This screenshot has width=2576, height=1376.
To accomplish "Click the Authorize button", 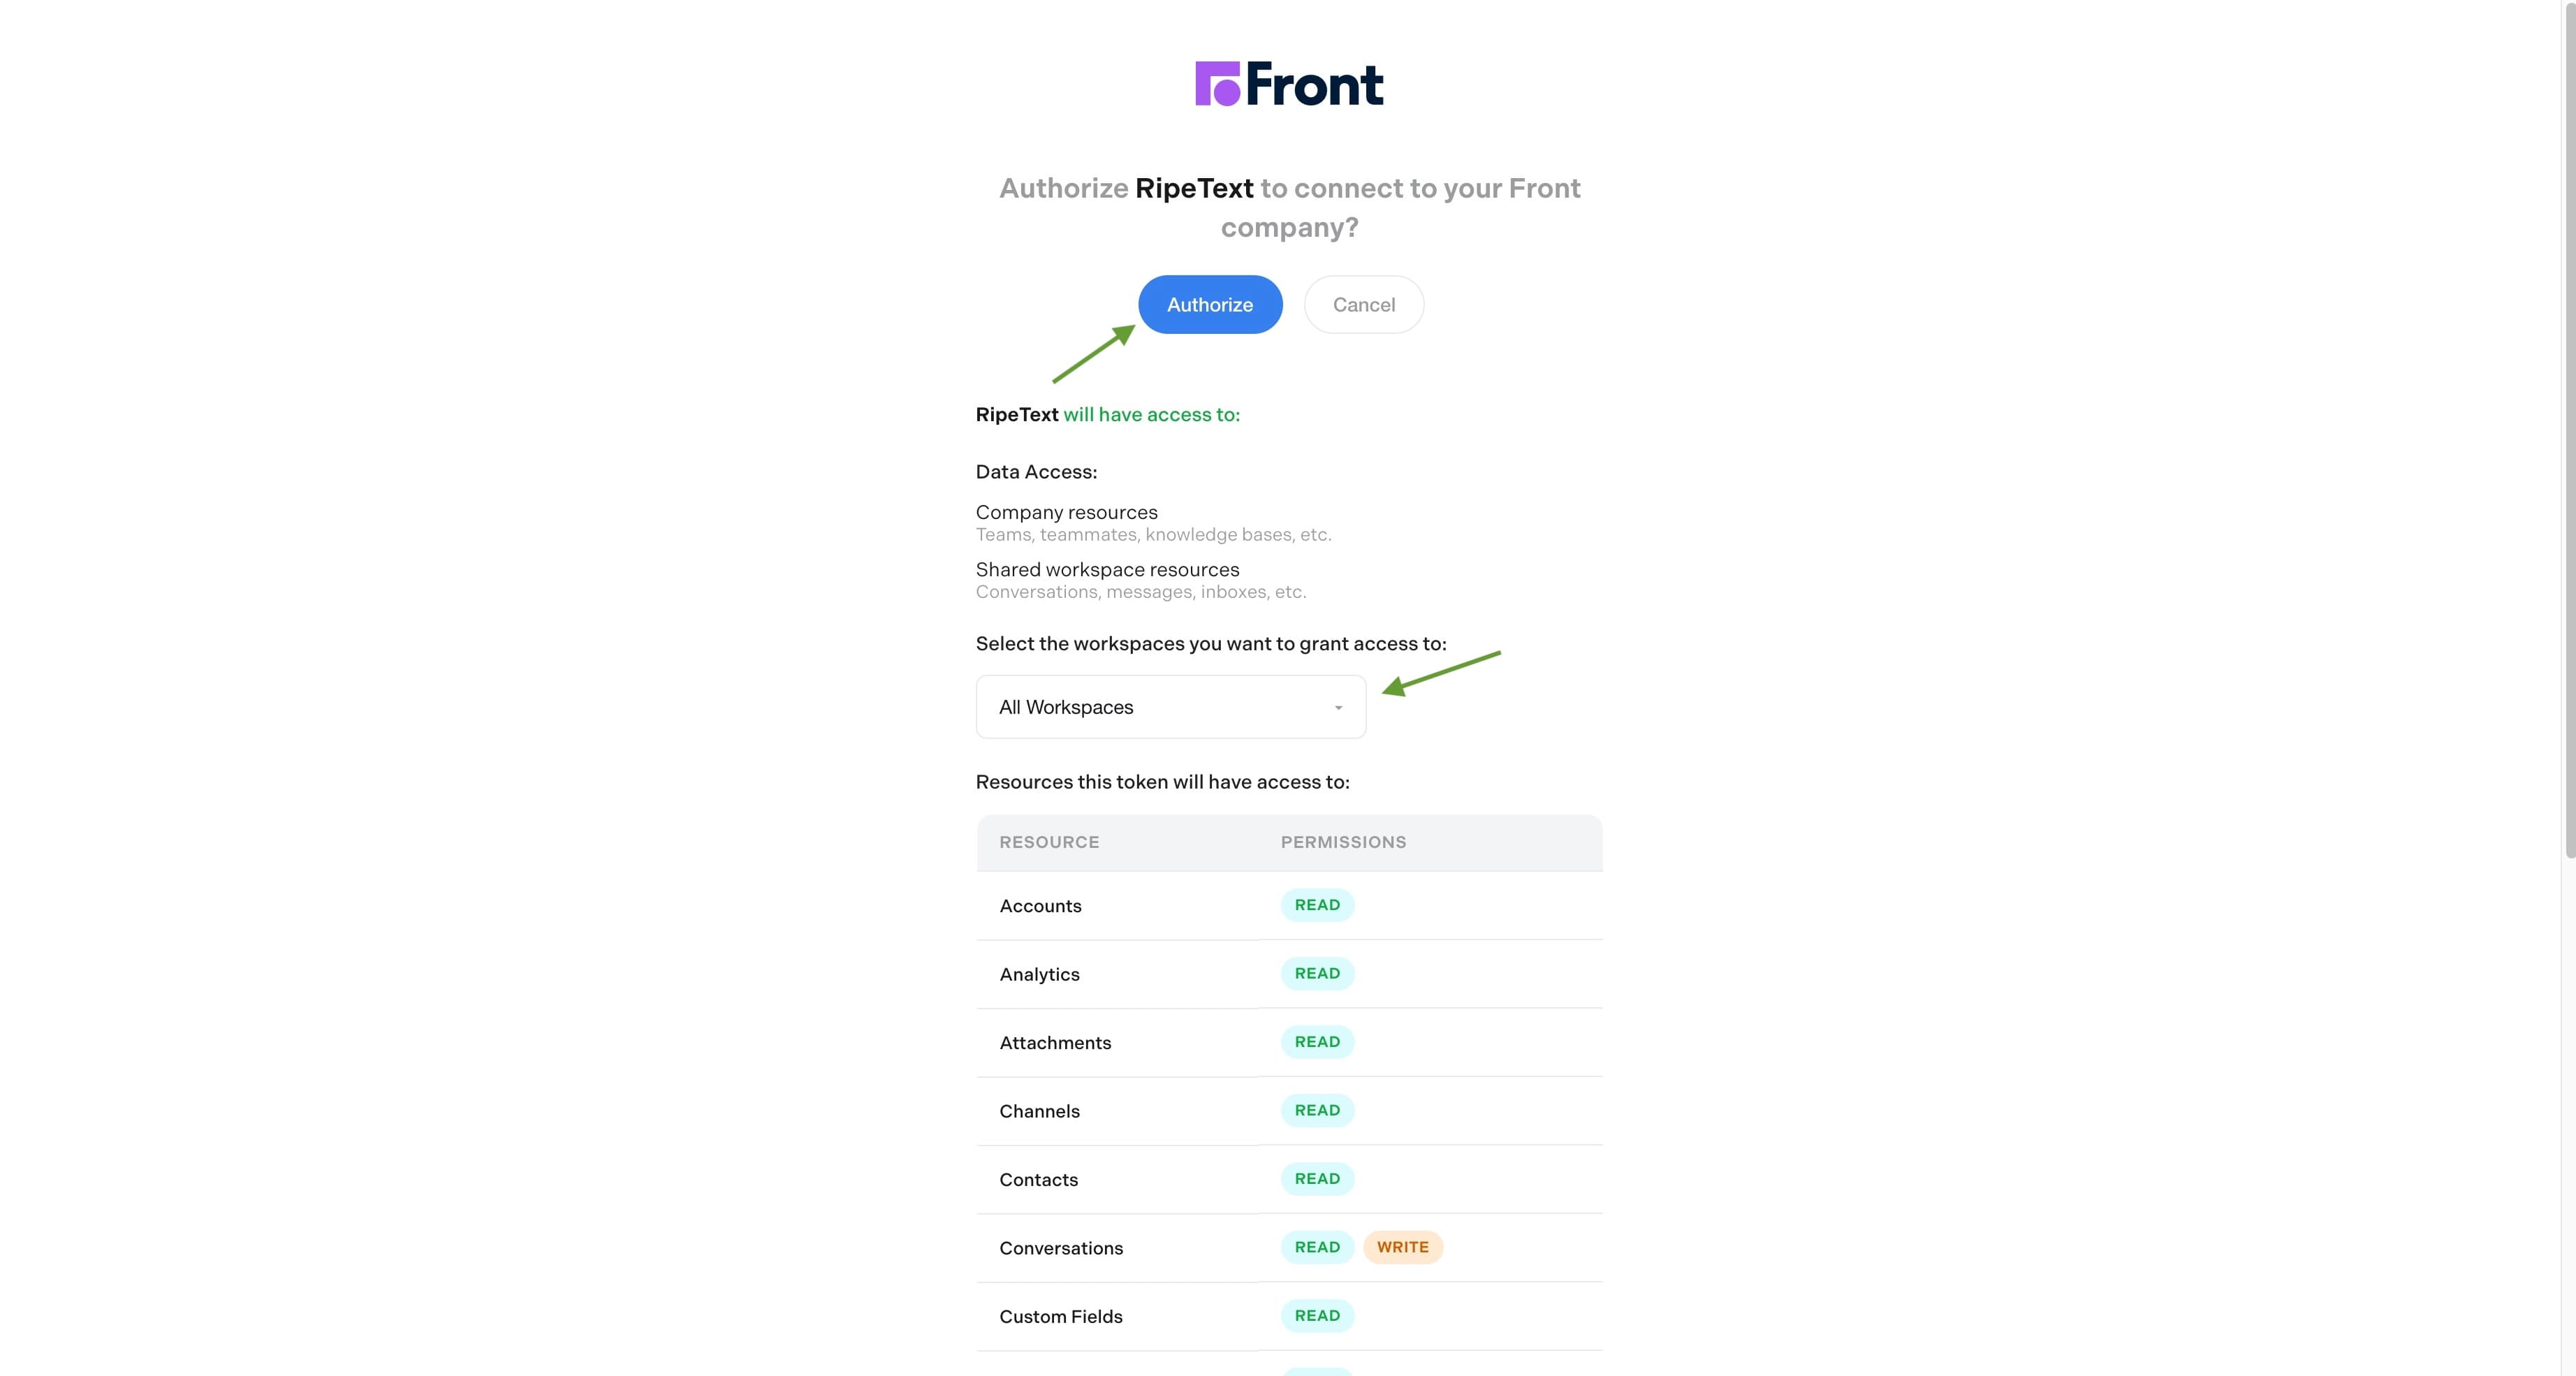I will (x=1210, y=304).
